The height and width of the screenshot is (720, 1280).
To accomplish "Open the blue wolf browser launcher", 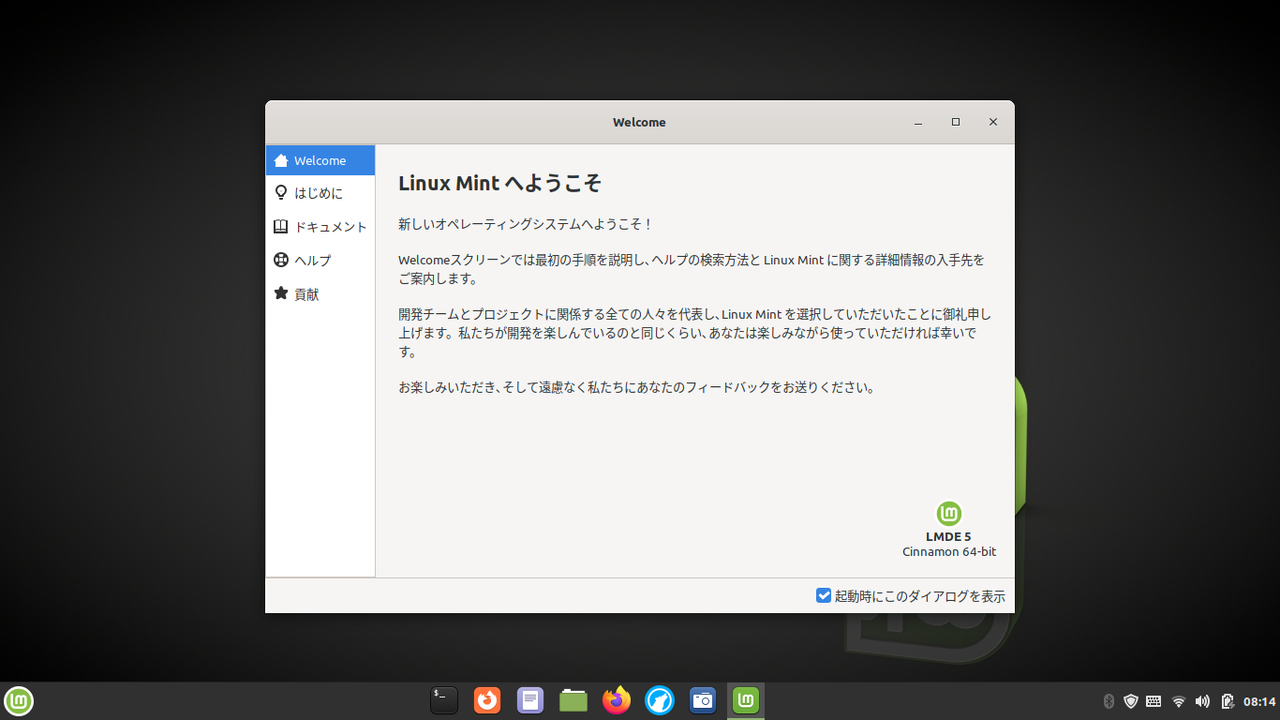I will click(x=659, y=701).
